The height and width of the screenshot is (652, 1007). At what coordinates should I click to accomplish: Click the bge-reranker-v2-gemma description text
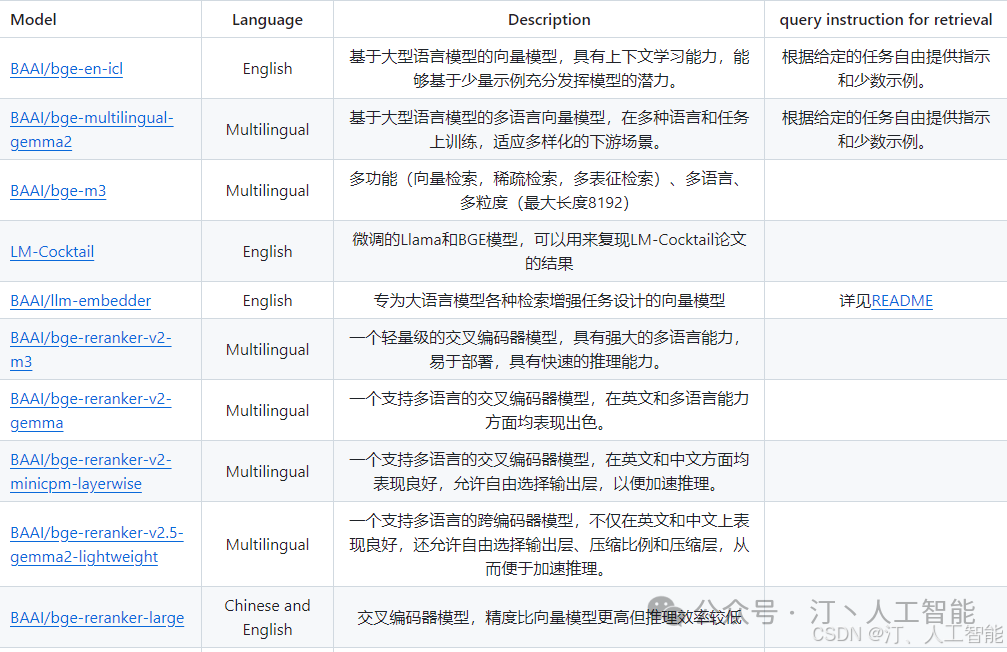(x=549, y=410)
